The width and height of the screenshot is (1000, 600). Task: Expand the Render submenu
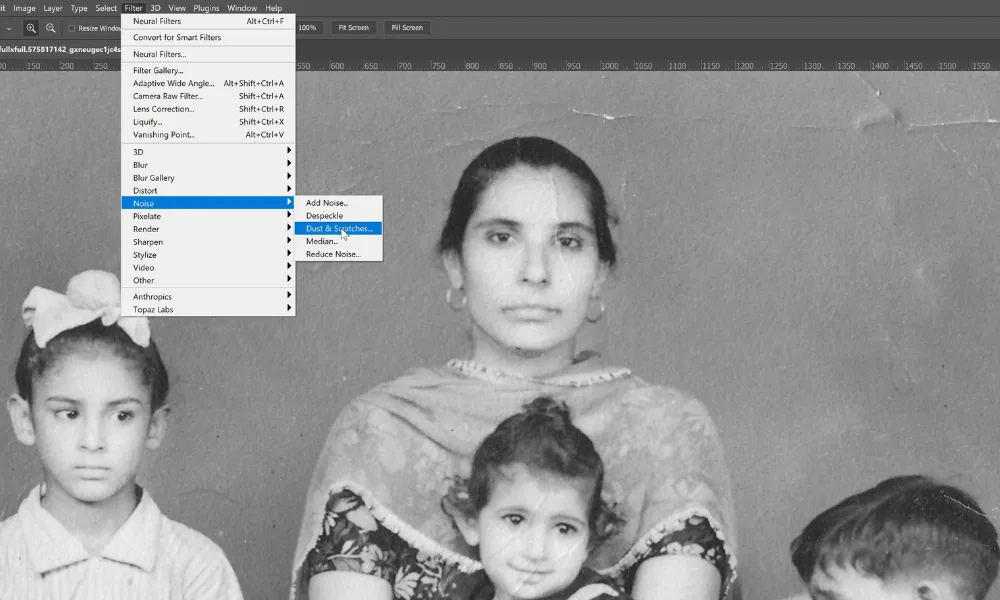(208, 229)
